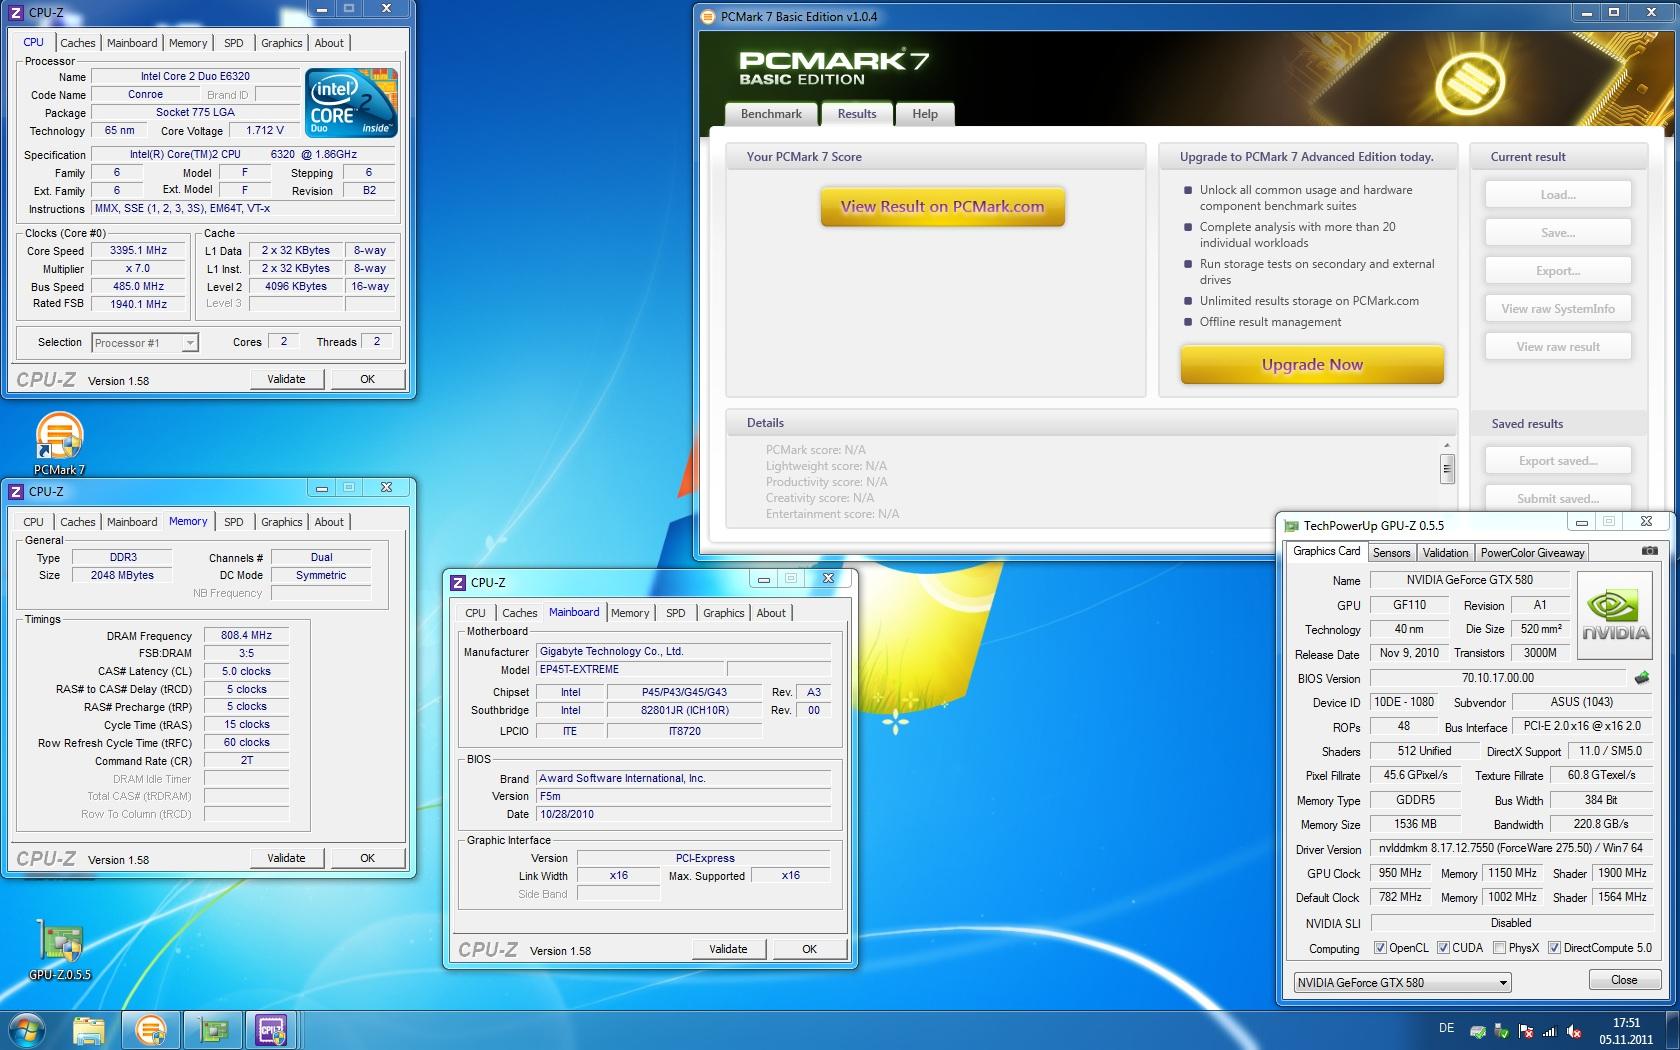Click the Upgrade Now button

1312,365
